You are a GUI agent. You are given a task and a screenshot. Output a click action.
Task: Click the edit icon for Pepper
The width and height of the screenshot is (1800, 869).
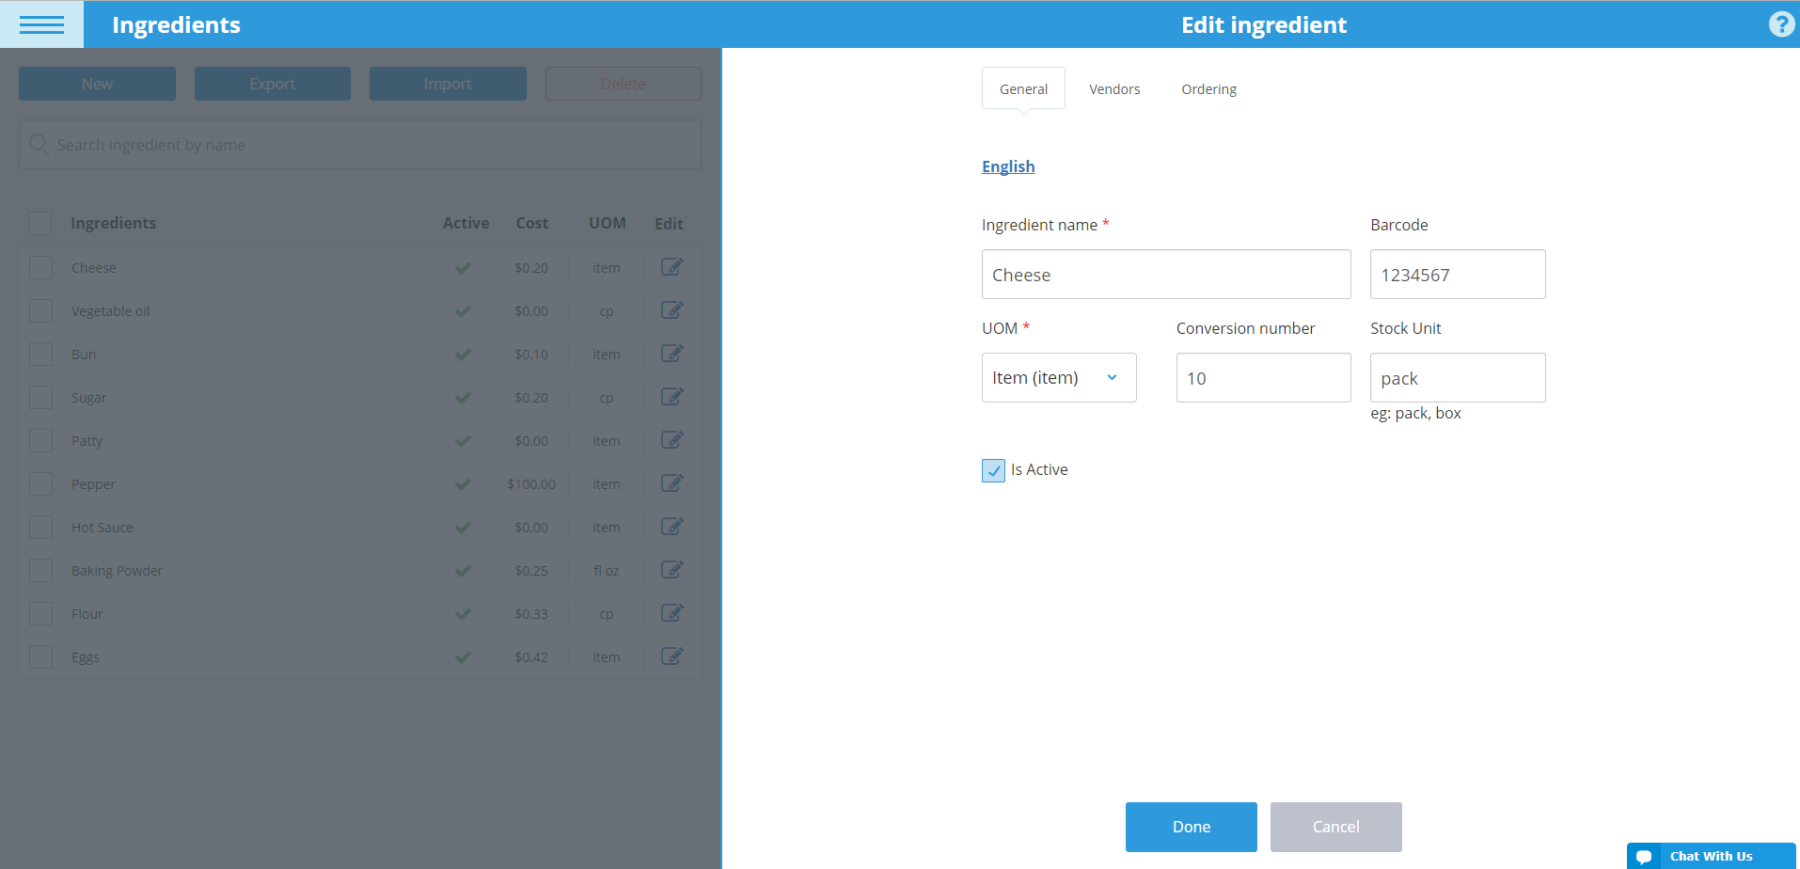tap(672, 483)
